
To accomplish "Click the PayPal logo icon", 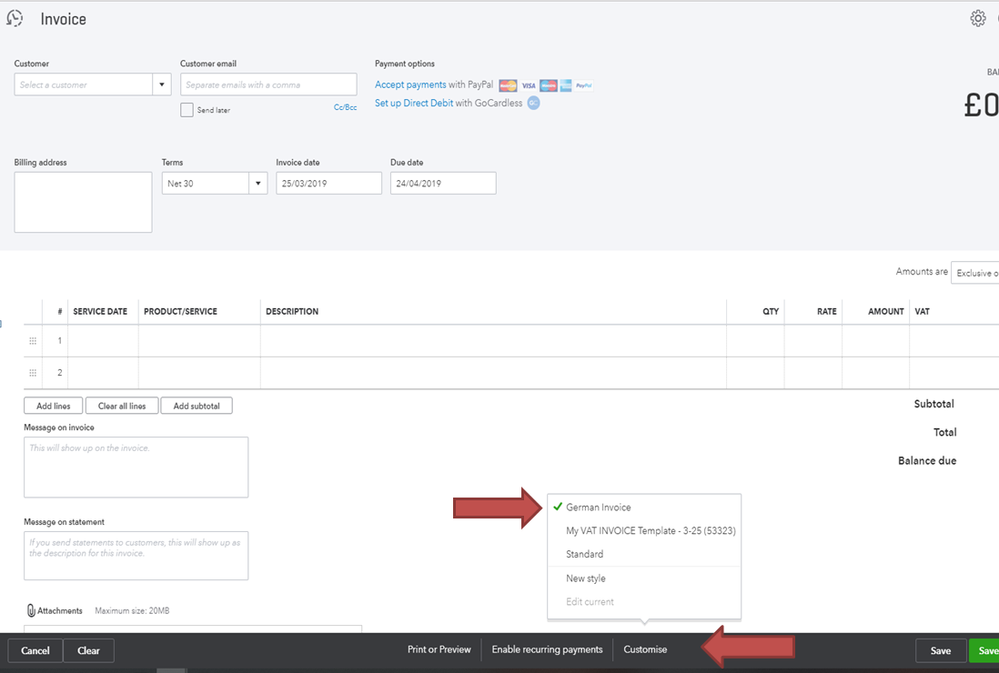I will tap(584, 85).
